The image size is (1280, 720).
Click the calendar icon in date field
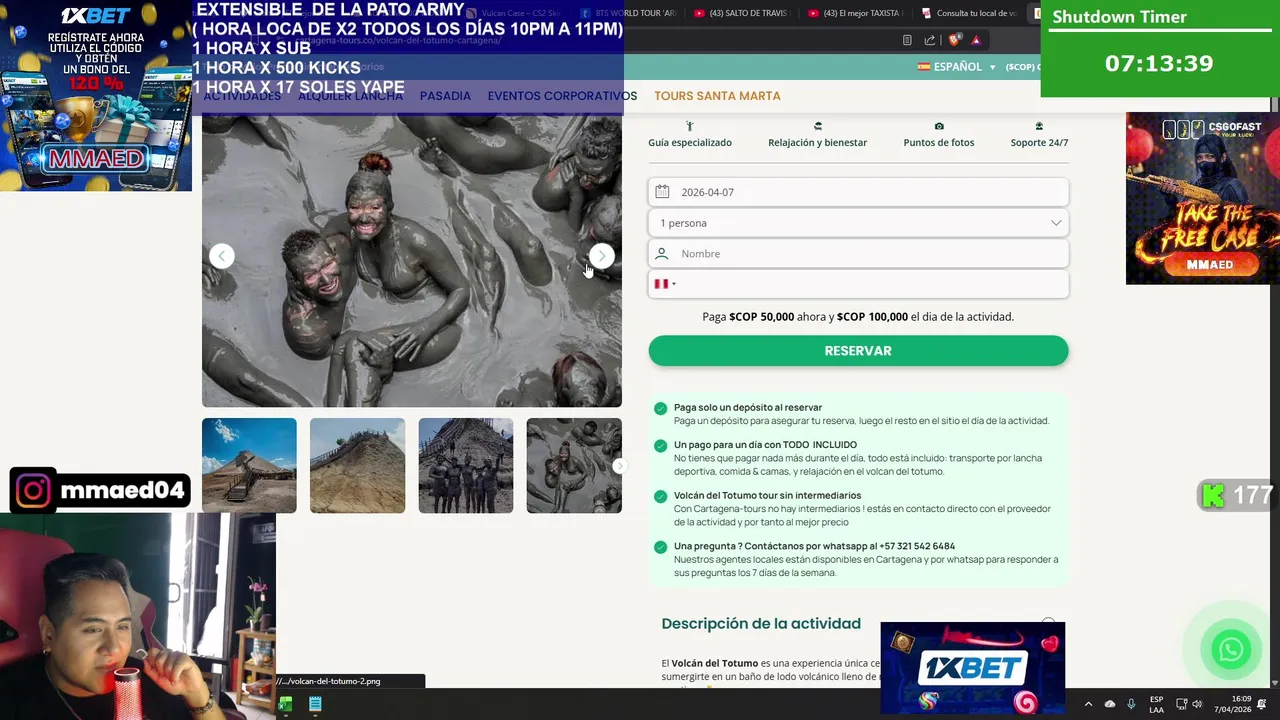click(662, 192)
